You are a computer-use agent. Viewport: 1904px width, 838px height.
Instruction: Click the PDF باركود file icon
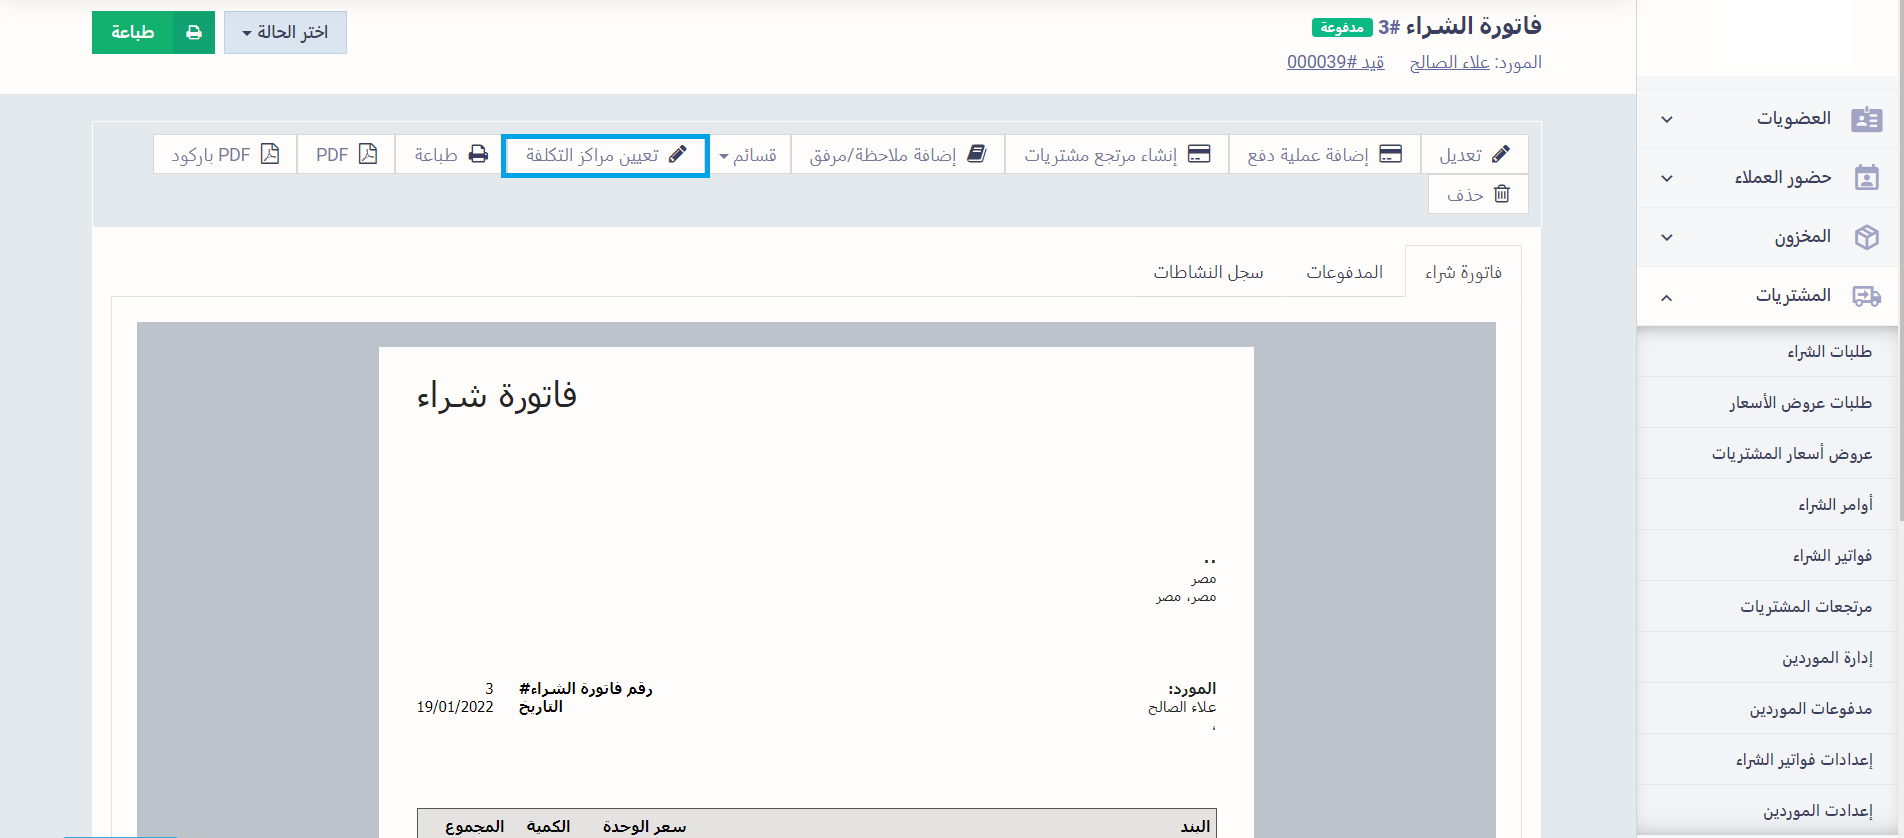[x=270, y=154]
